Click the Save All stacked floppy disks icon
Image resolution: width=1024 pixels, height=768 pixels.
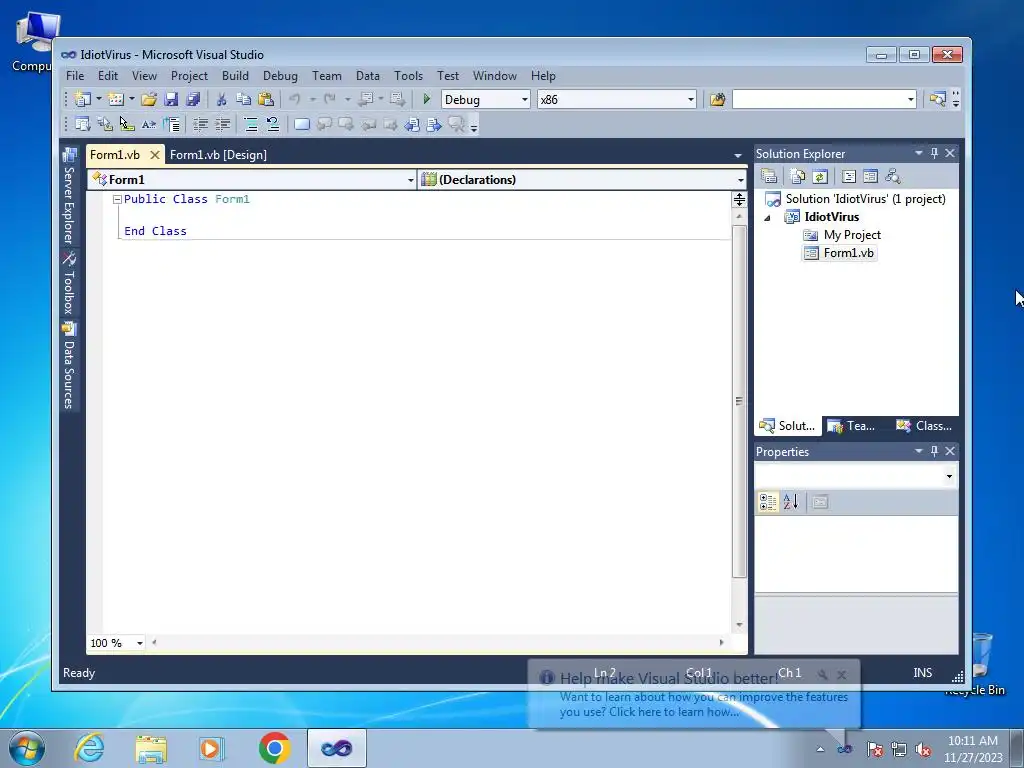tap(193, 99)
